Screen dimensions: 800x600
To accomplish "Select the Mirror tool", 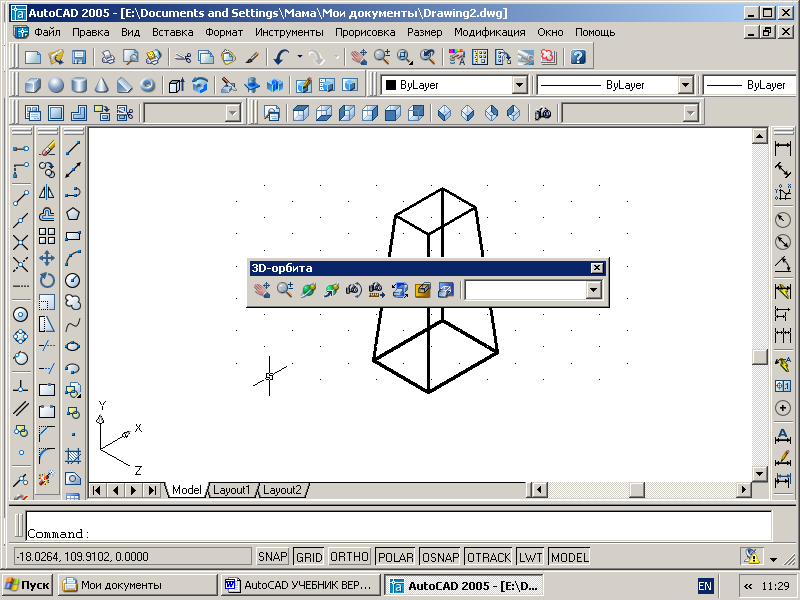I will pyautogui.click(x=47, y=192).
